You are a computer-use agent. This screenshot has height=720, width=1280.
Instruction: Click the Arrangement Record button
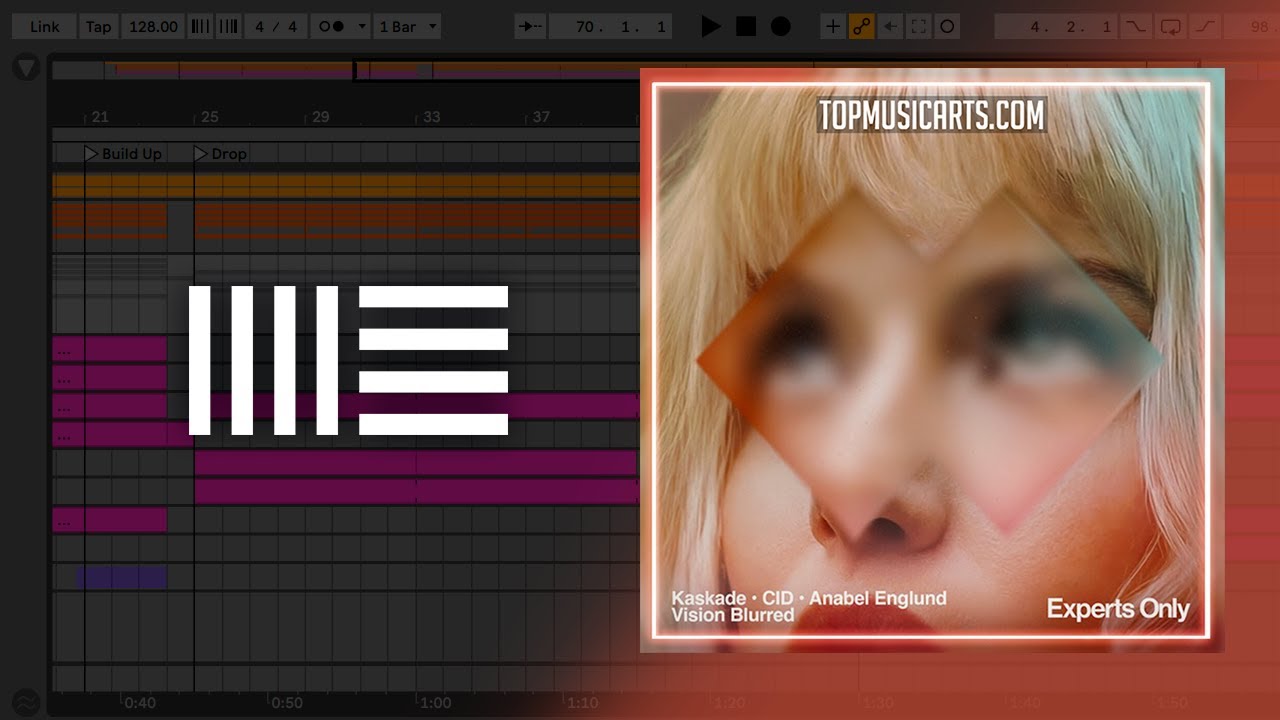781,27
